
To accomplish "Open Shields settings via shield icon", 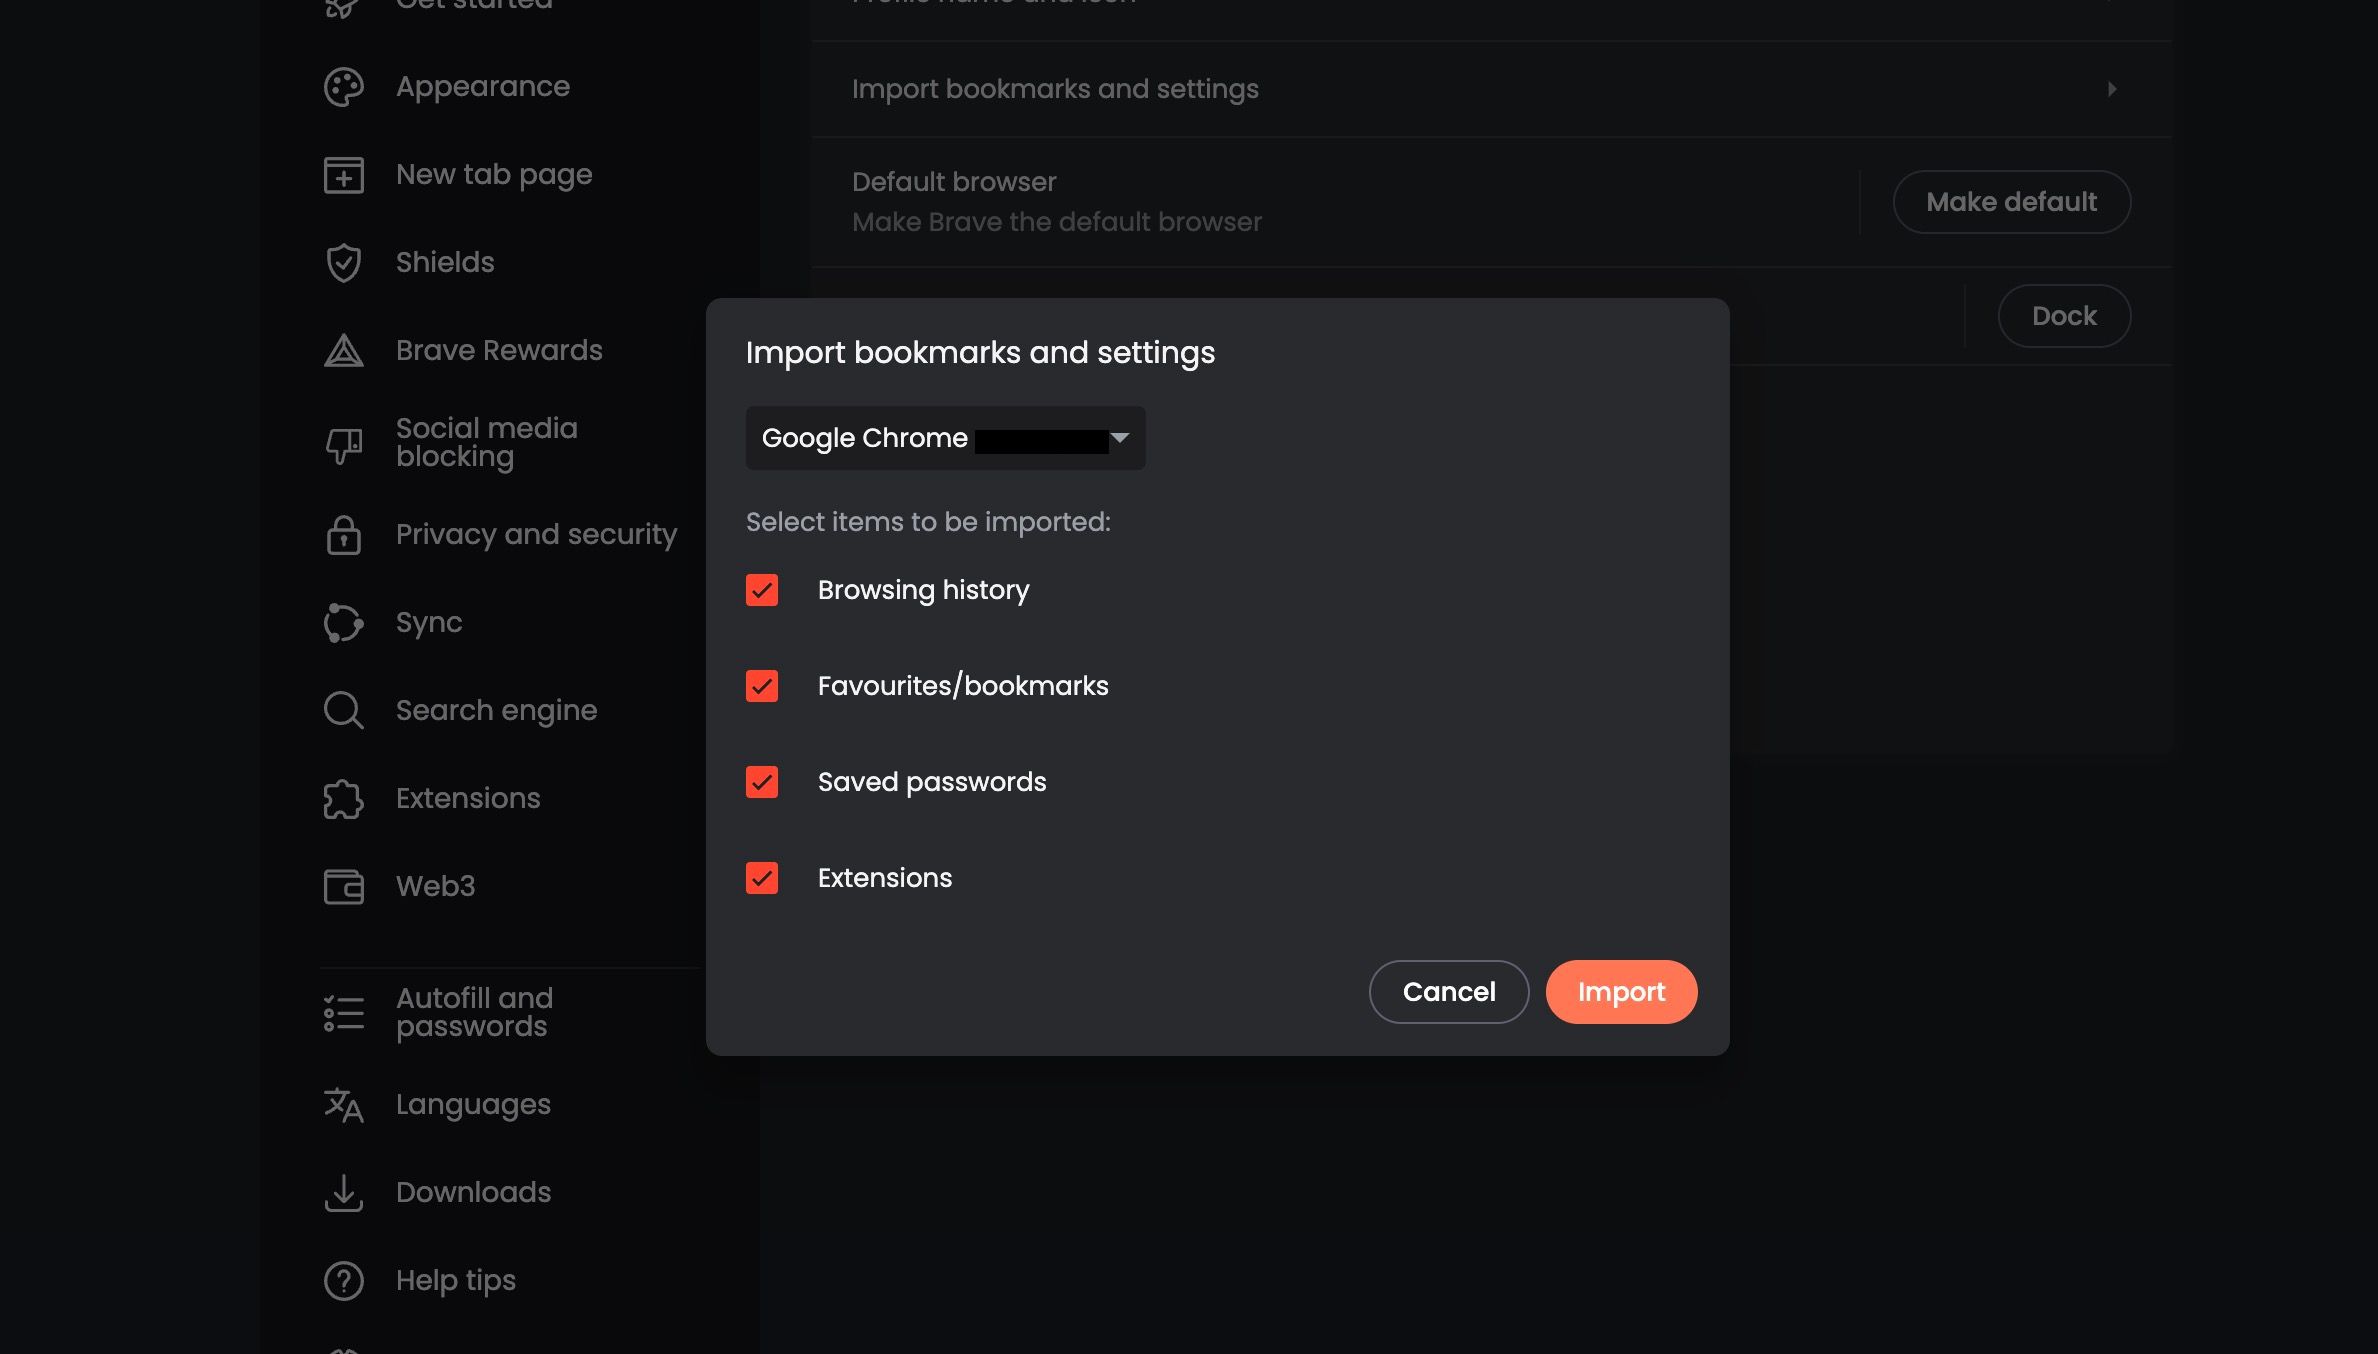I will (x=342, y=262).
